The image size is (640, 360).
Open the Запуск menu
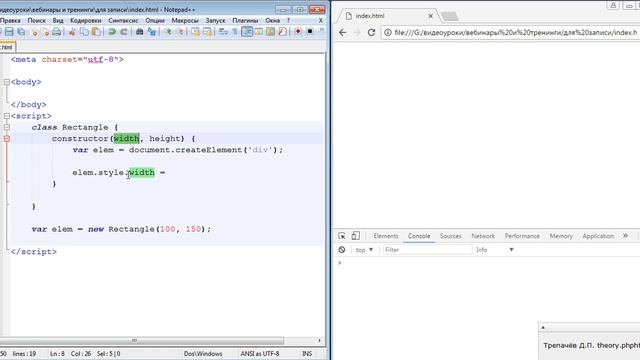click(216, 20)
